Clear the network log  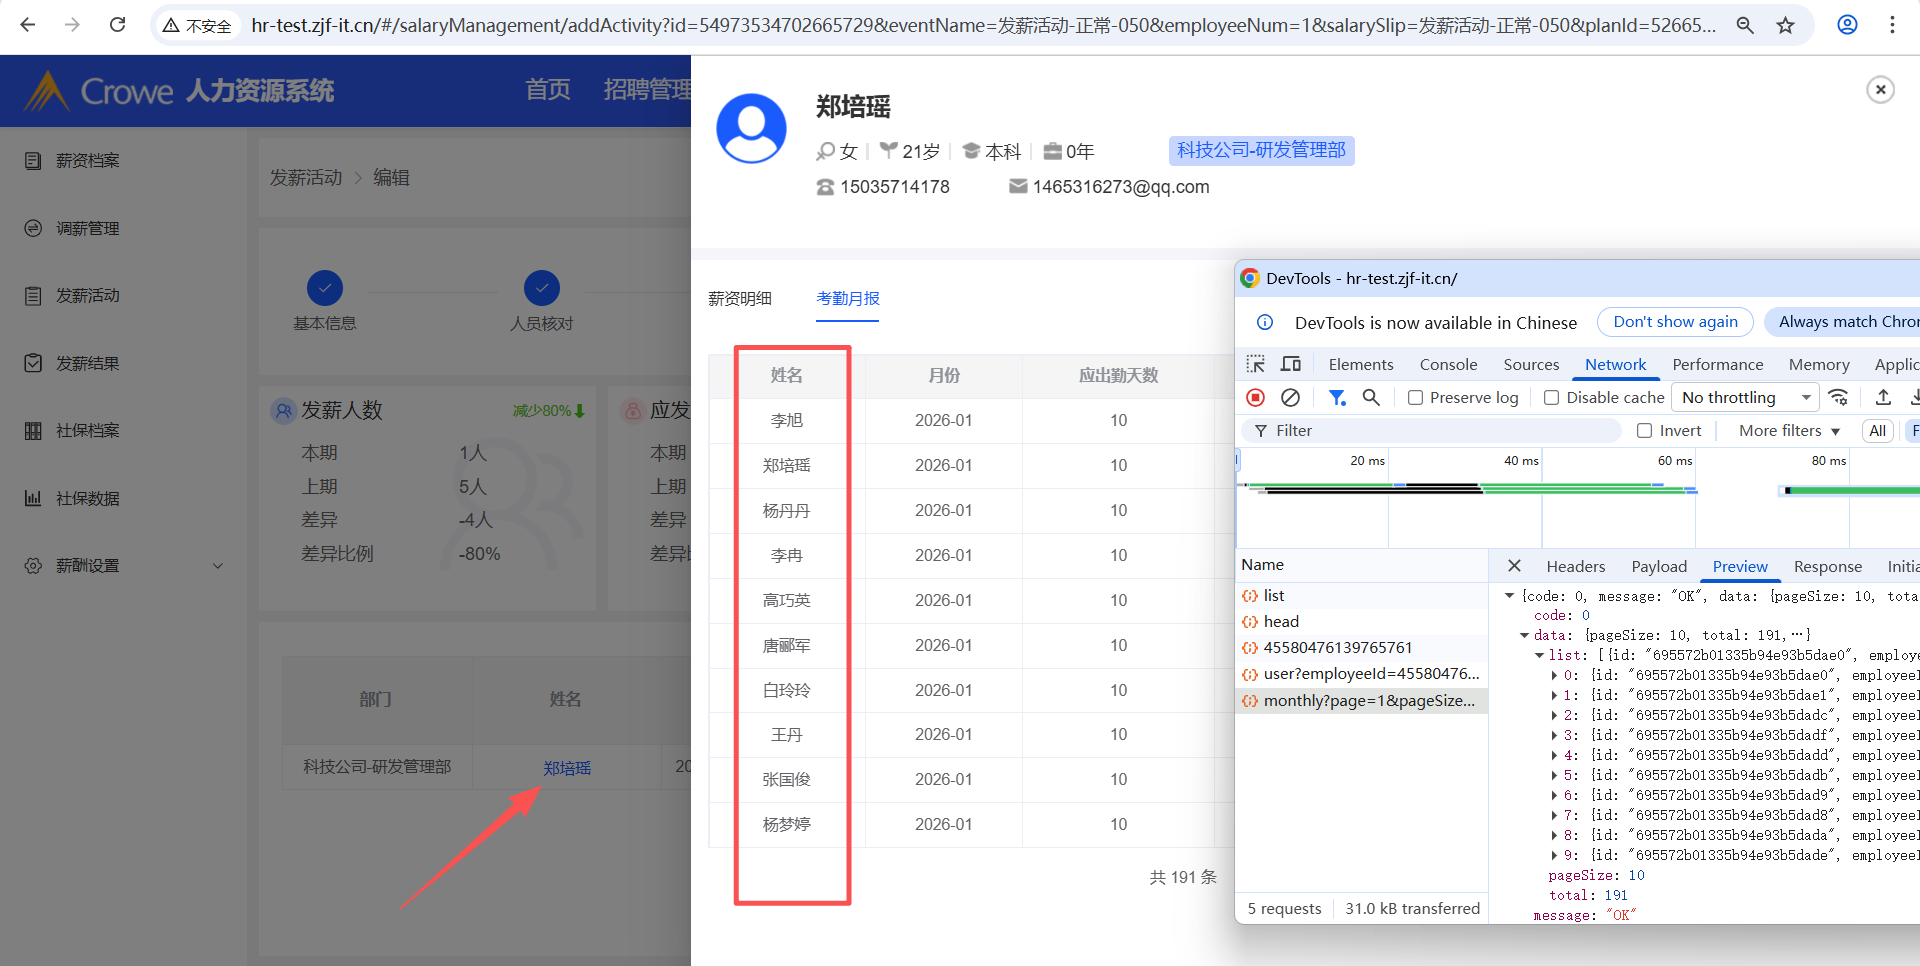(x=1290, y=398)
